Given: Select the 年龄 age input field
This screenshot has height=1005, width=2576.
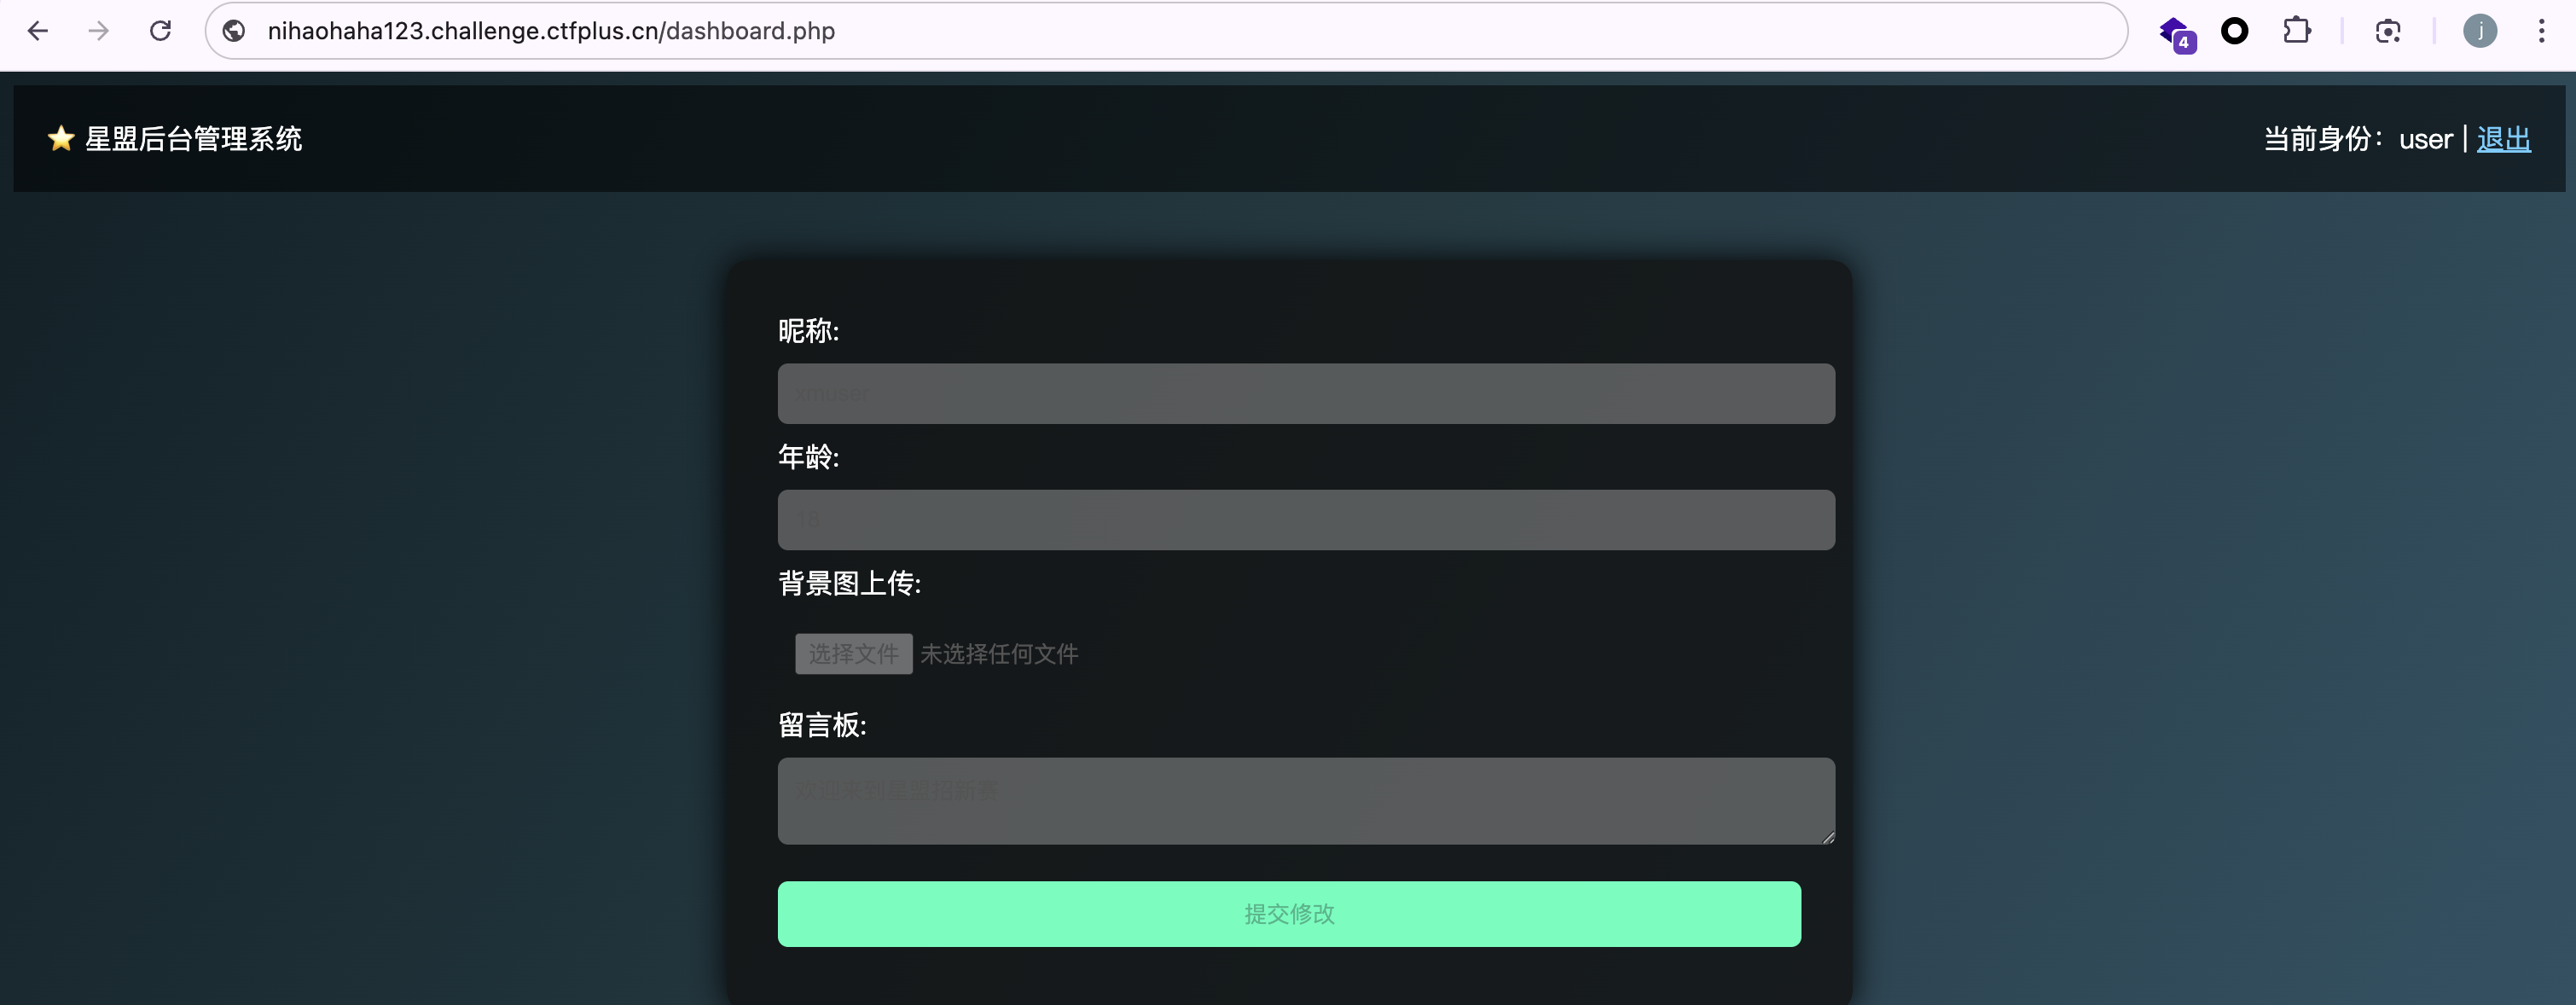Looking at the screenshot, I should 1305,519.
